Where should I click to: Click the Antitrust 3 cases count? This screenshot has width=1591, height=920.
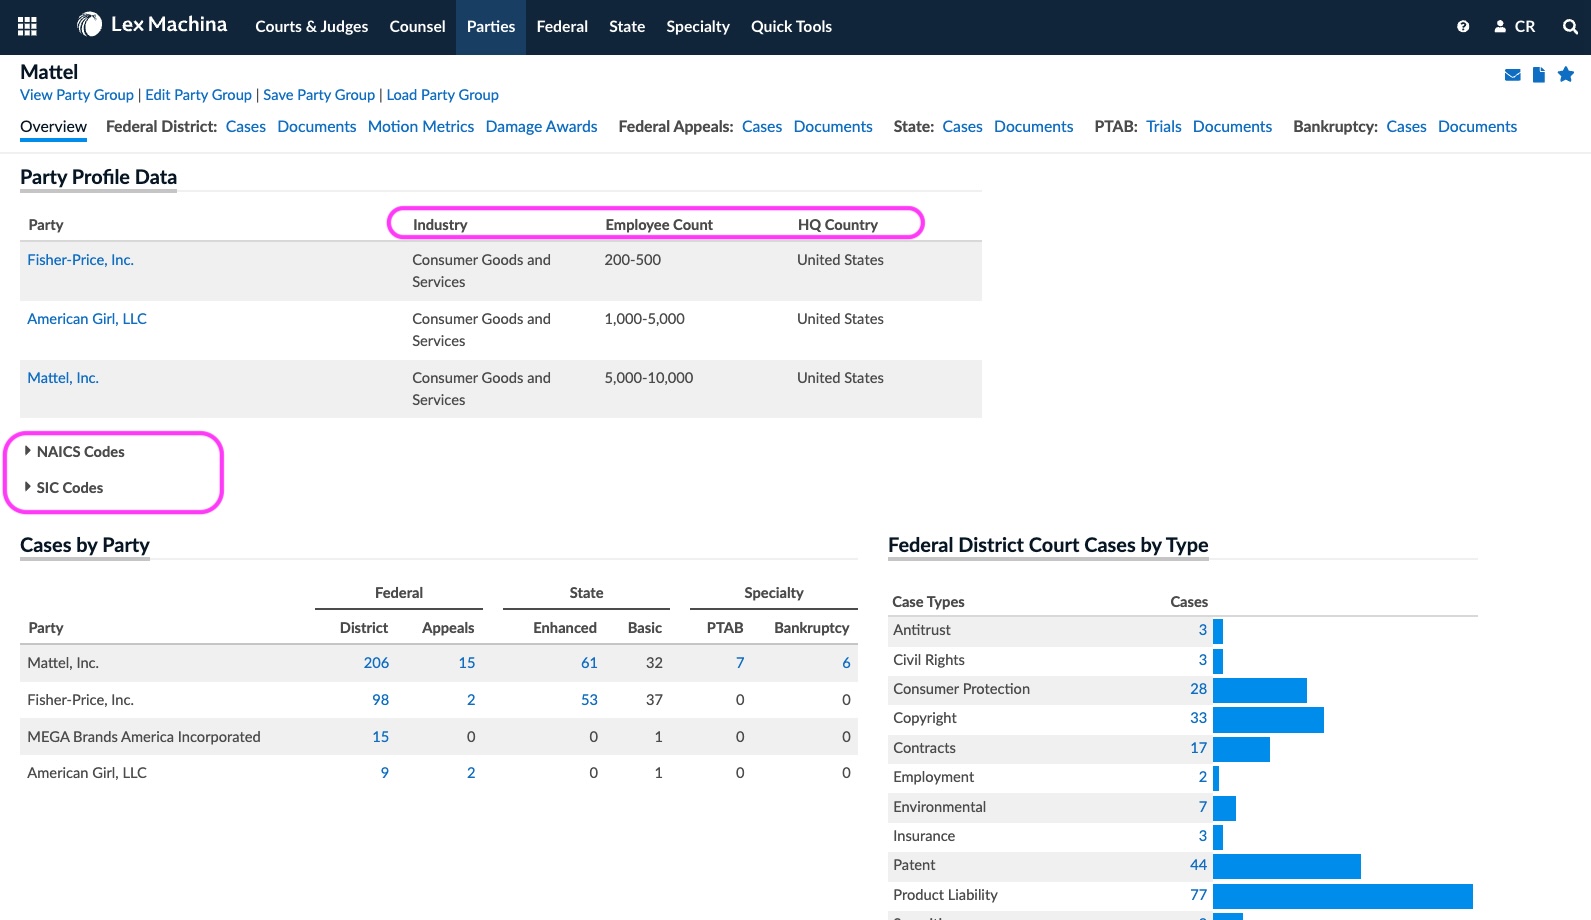[x=1202, y=630]
